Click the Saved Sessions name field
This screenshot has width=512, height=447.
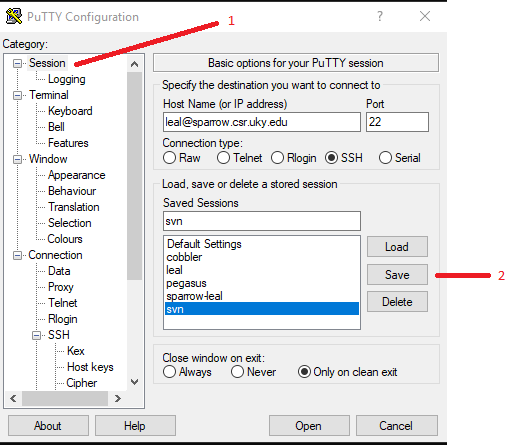262,221
